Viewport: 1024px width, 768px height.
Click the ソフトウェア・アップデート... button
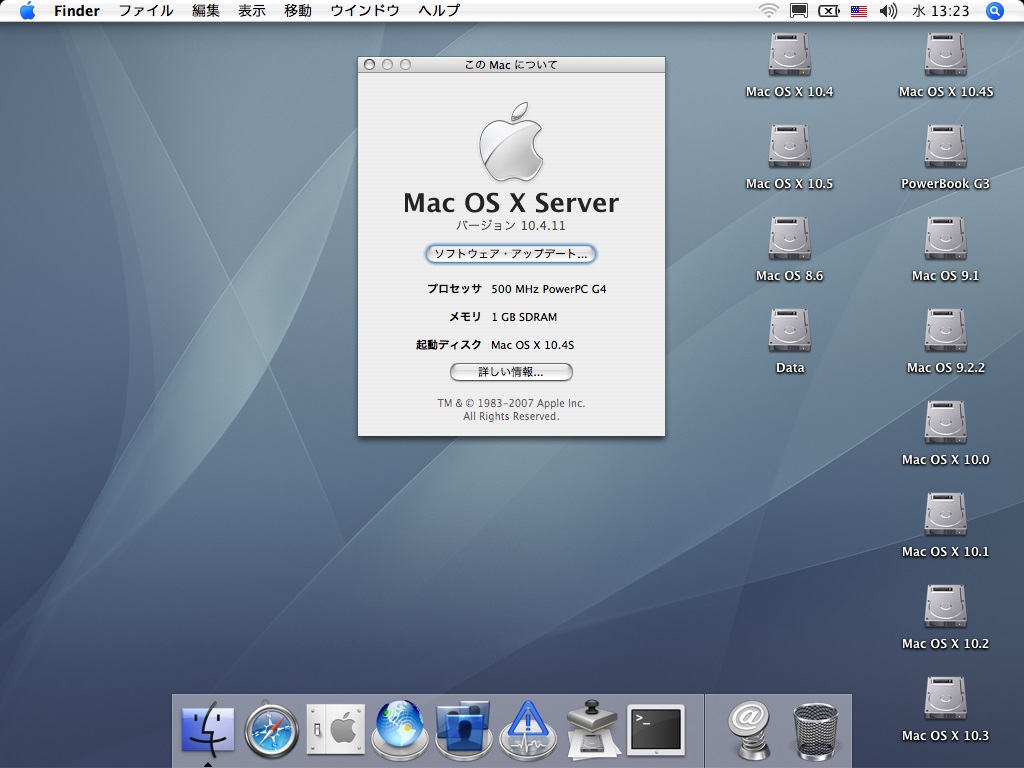(x=511, y=253)
